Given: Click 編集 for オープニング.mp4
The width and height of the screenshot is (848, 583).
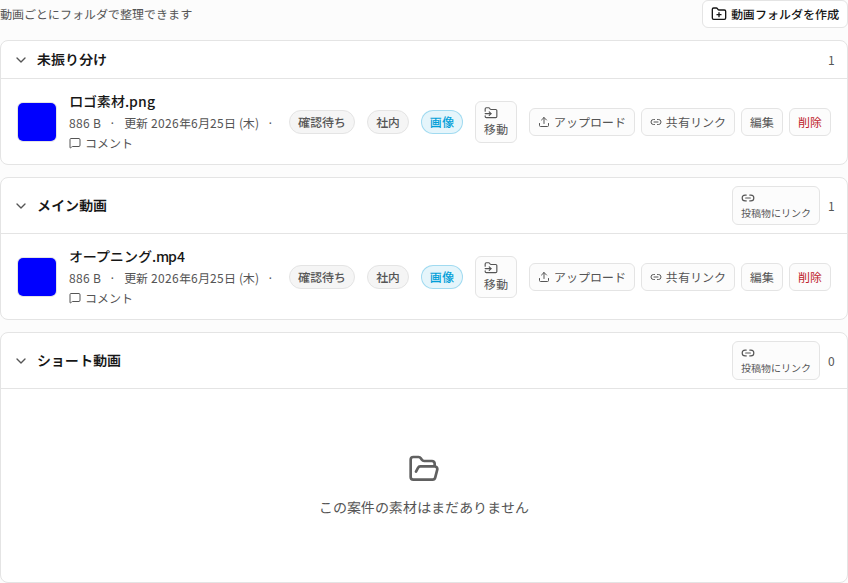Looking at the screenshot, I should pyautogui.click(x=762, y=277).
